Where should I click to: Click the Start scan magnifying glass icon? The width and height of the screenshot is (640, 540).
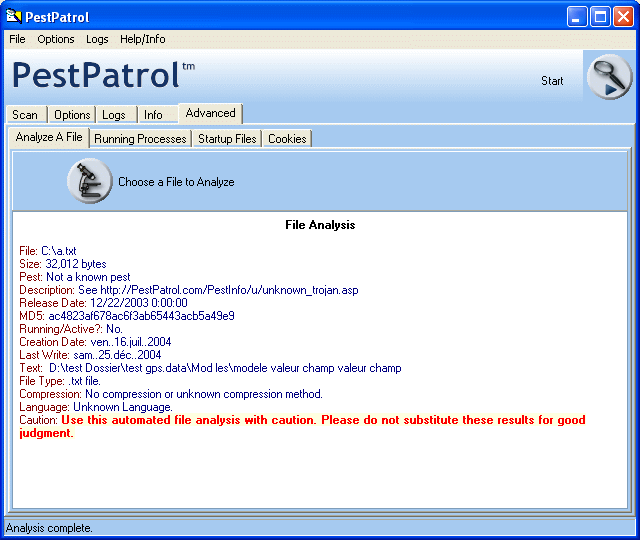click(x=609, y=76)
